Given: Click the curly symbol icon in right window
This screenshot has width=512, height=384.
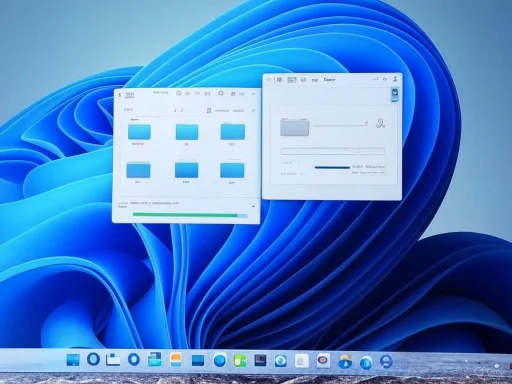Looking at the screenshot, I should pyautogui.click(x=380, y=124).
